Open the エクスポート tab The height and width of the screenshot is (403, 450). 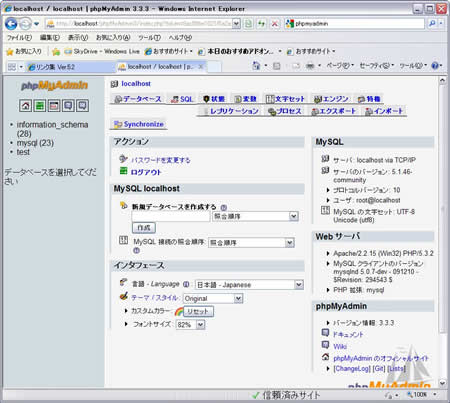coord(333,111)
